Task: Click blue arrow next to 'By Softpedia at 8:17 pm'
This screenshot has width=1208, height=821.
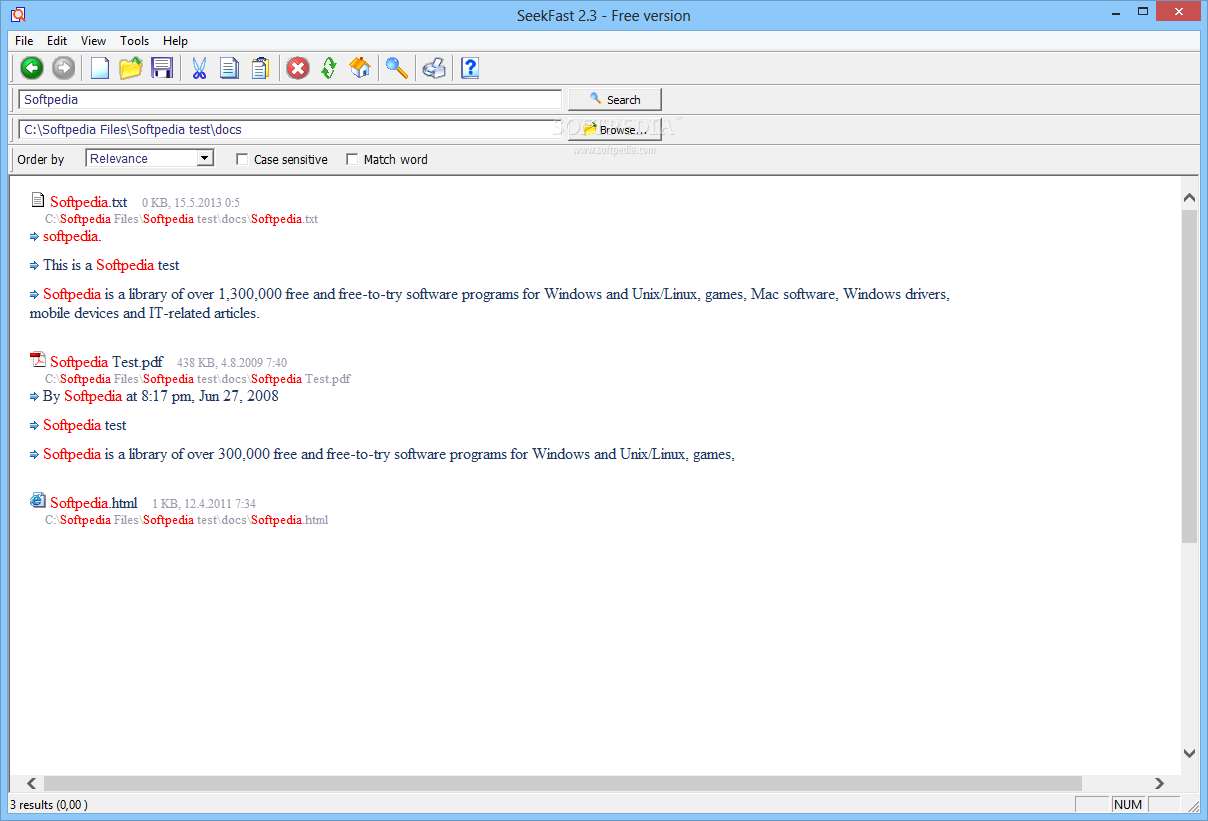Action: click(35, 397)
